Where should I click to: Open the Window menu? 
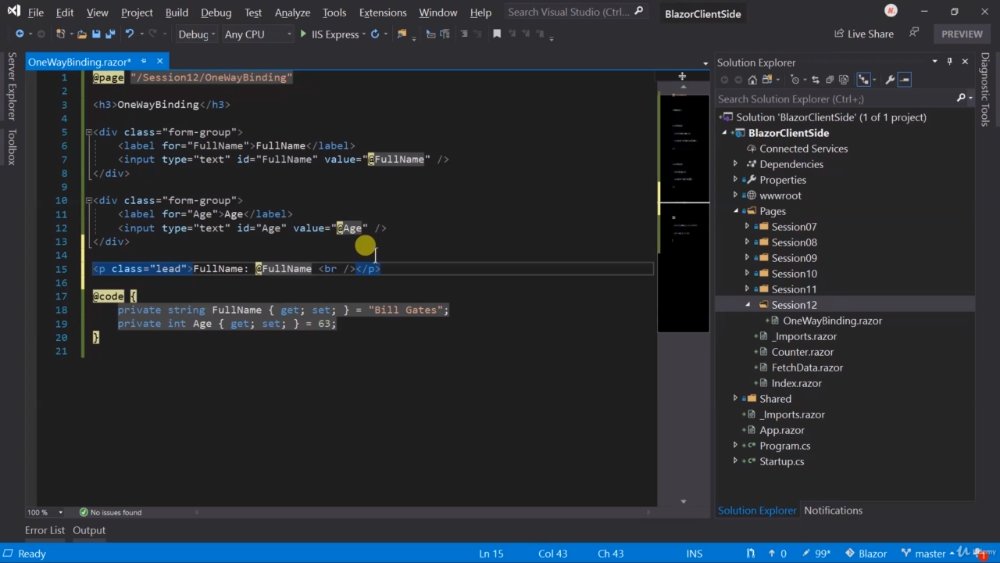pos(438,12)
